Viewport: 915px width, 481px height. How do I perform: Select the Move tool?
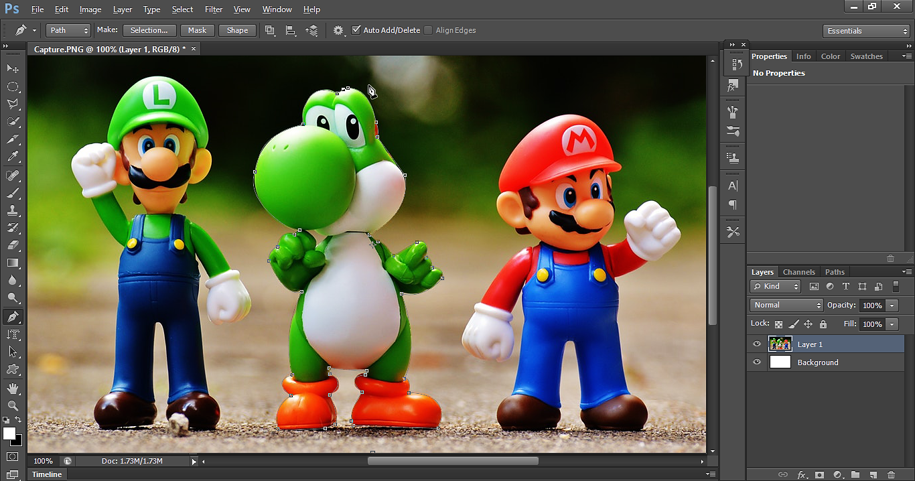tap(12, 69)
